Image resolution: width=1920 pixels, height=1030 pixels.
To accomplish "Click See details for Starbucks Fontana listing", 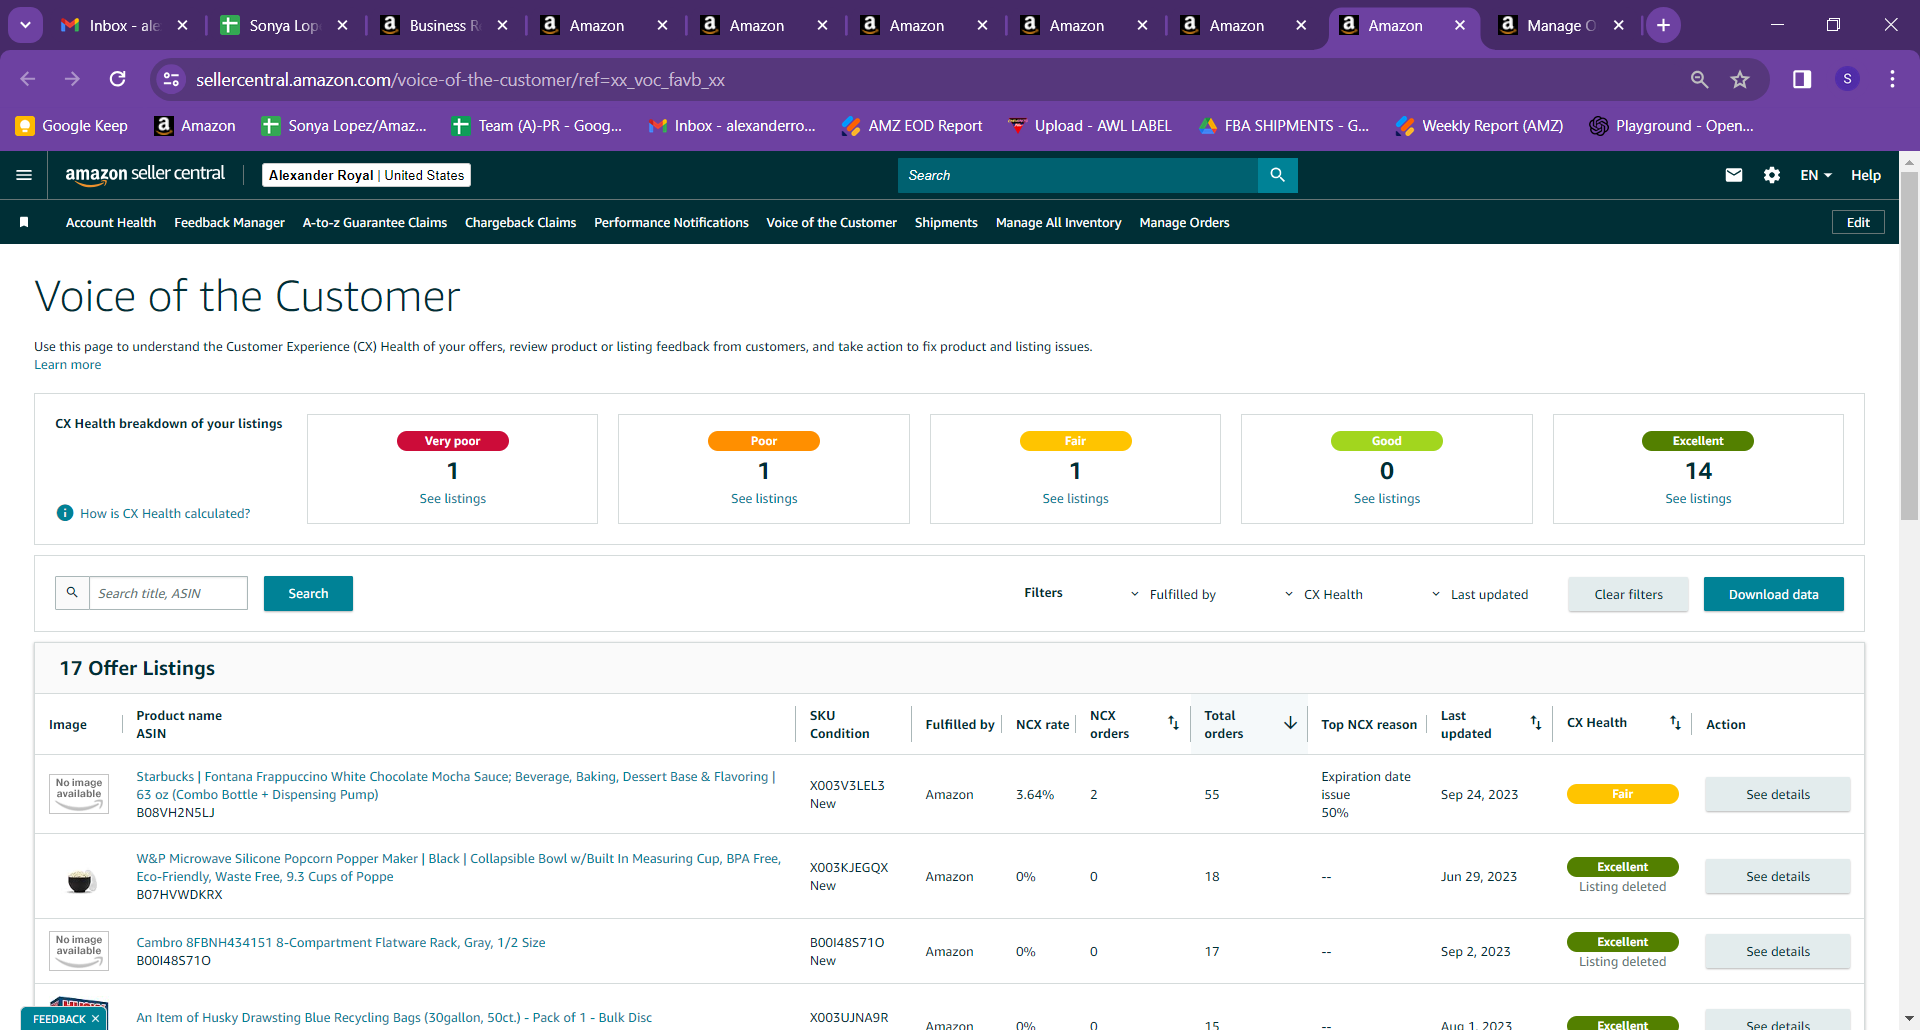I will (x=1777, y=794).
